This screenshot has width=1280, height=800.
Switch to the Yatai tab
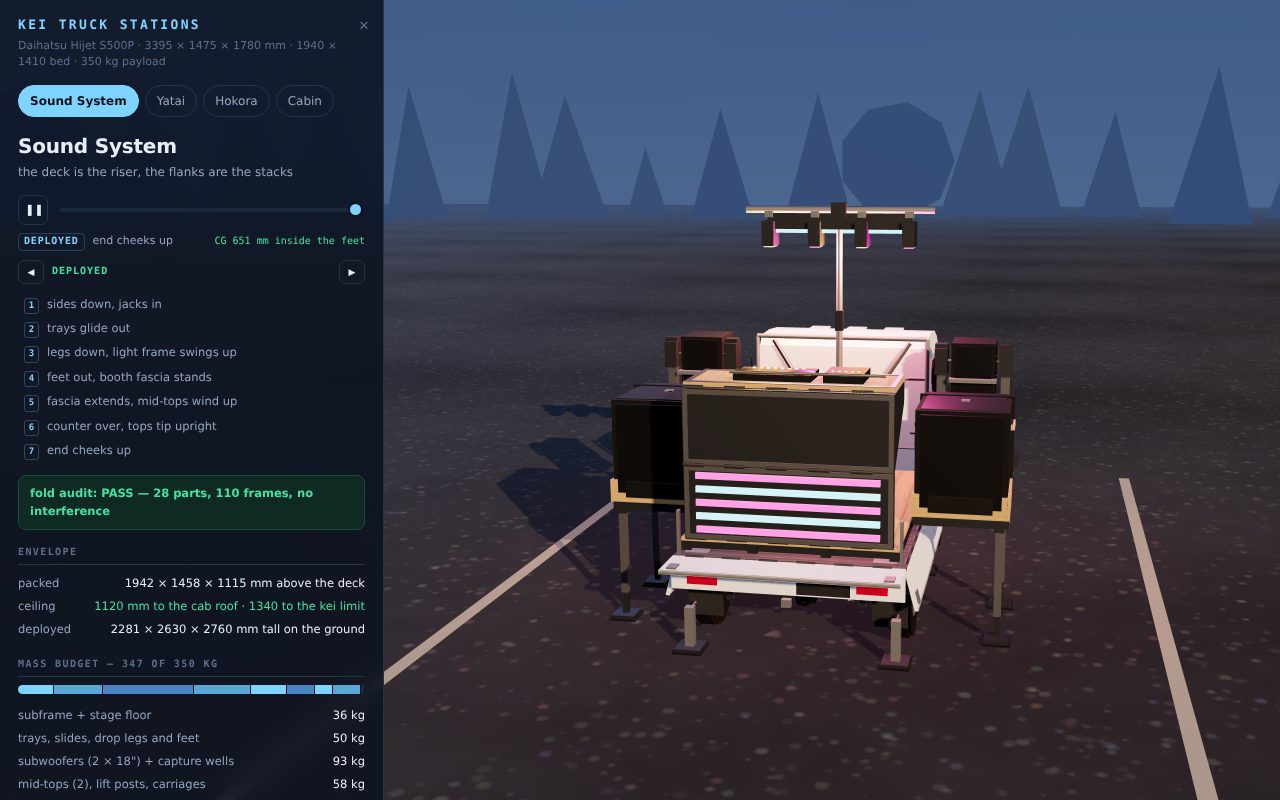point(171,101)
